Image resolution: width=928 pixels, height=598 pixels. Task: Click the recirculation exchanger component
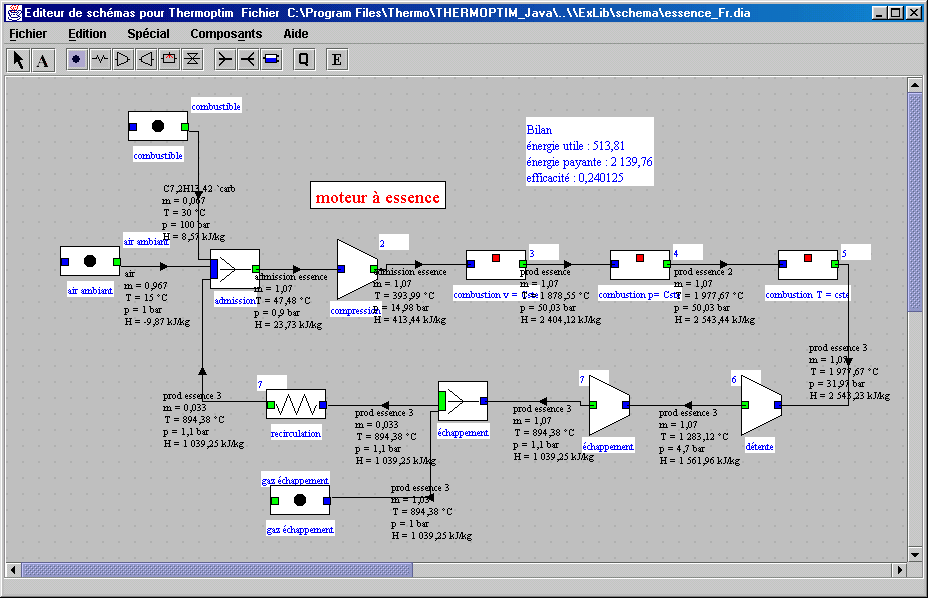[296, 405]
